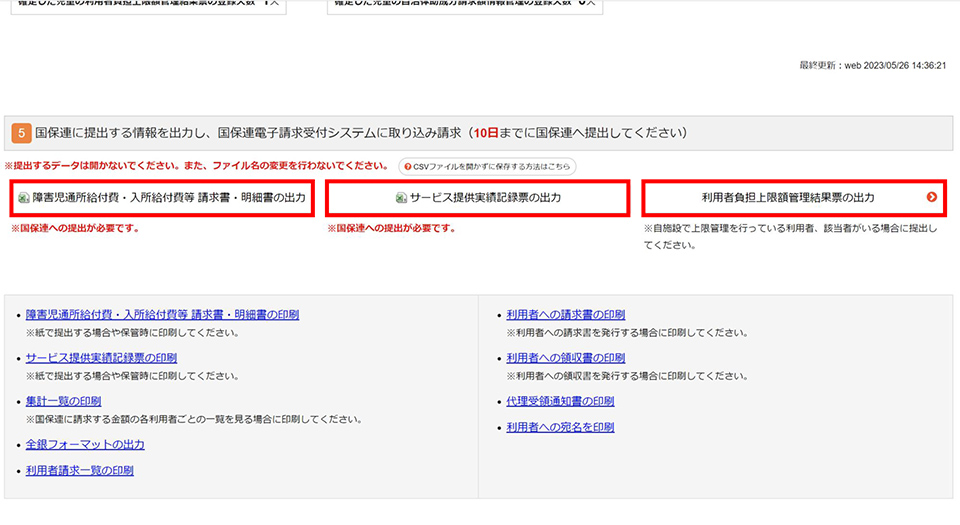Open 障害児通所給付費 請求書・明細書の印刷 link
This screenshot has height=525, width=960.
[162, 315]
